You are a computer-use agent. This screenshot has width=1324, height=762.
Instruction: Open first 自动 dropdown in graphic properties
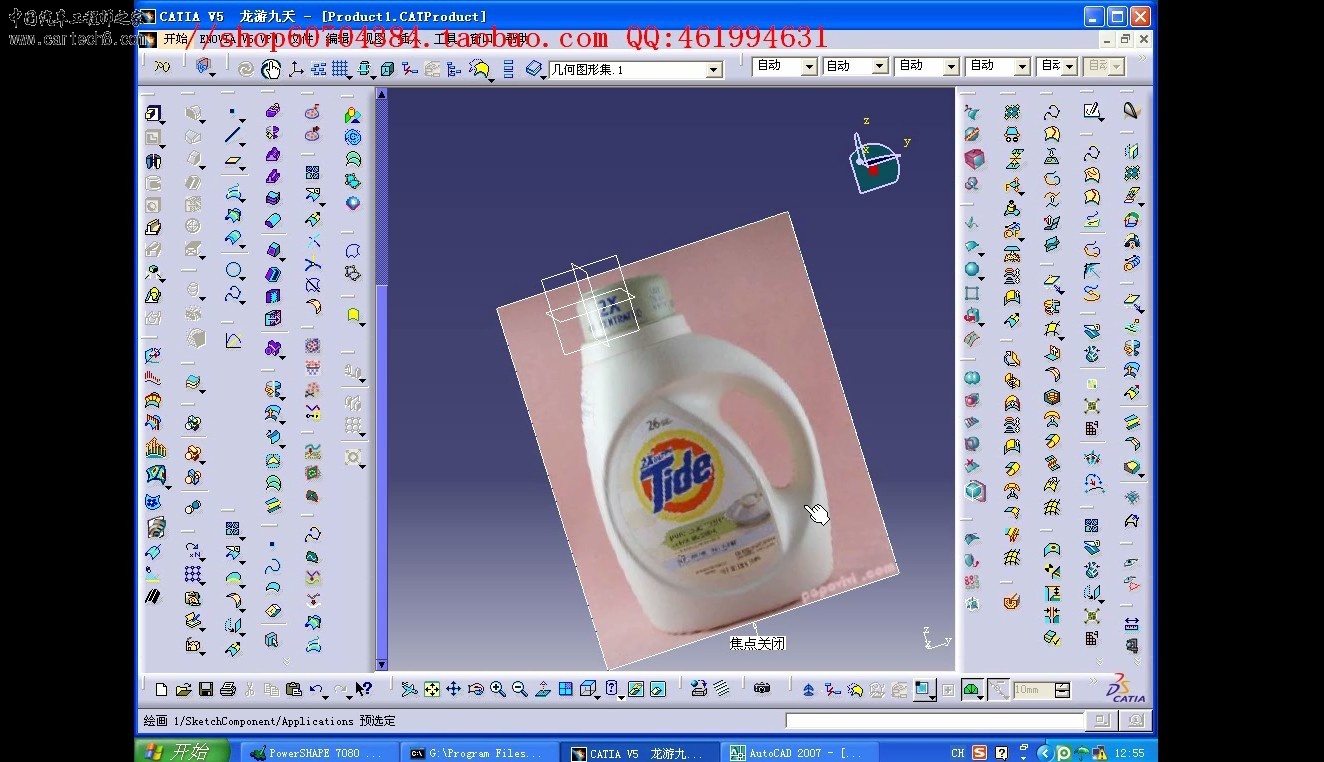coord(810,66)
